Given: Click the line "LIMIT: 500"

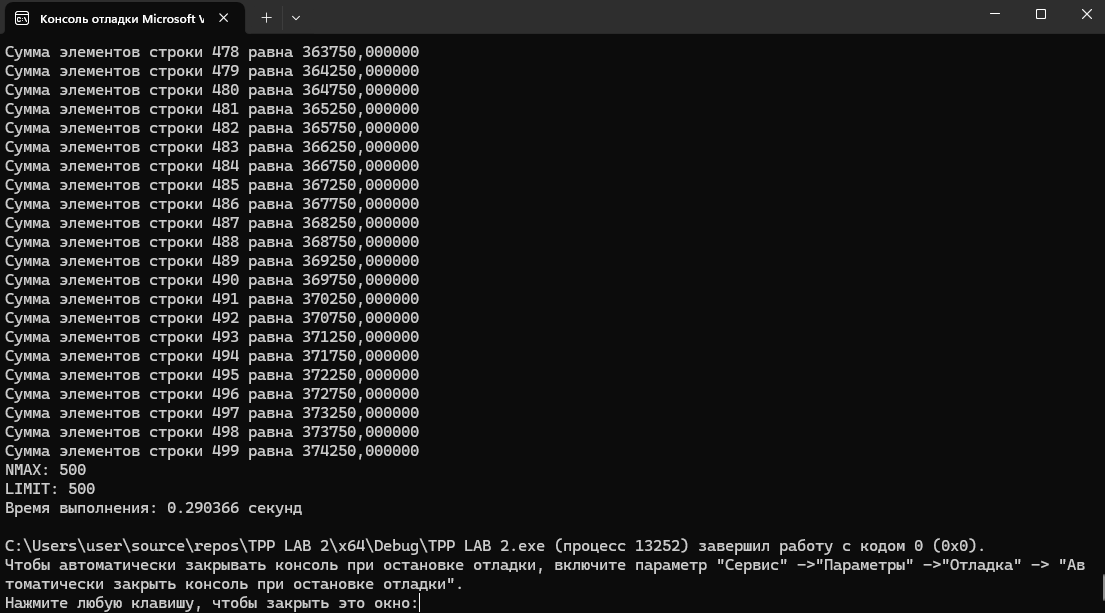Looking at the screenshot, I should 50,489.
